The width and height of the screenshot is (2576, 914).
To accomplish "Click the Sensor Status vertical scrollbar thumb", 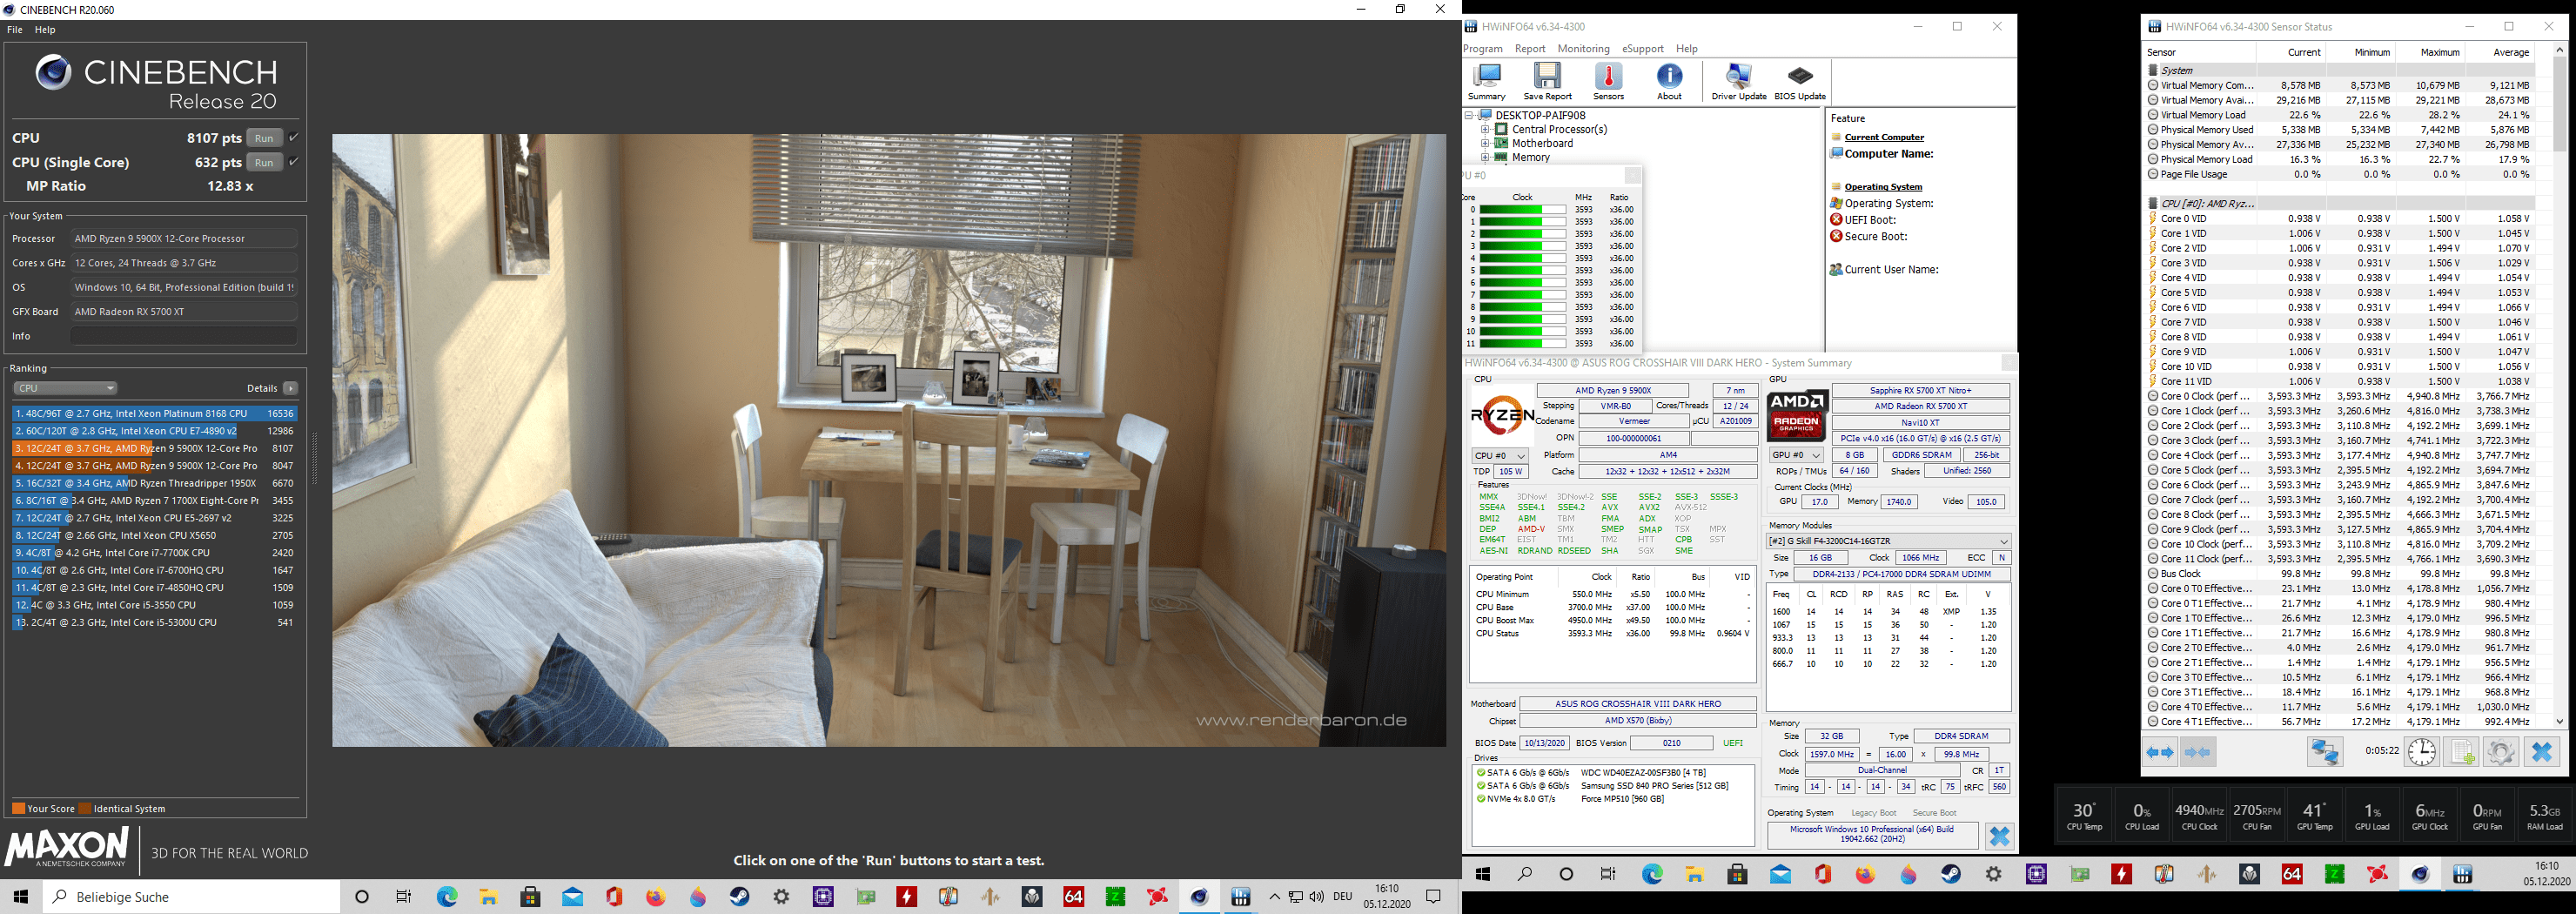I will [2559, 105].
